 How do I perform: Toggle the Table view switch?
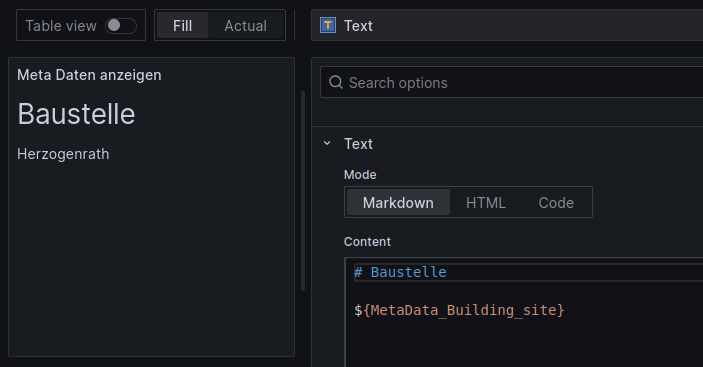click(121, 26)
